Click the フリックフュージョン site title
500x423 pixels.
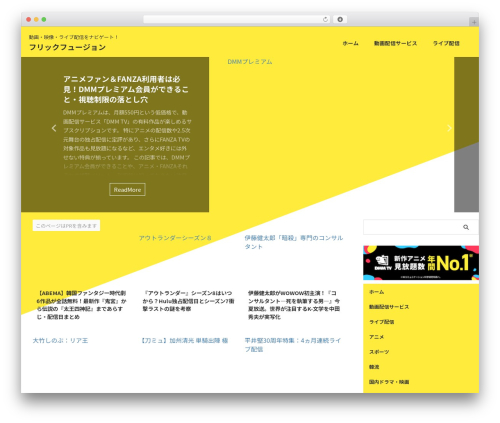[67, 47]
